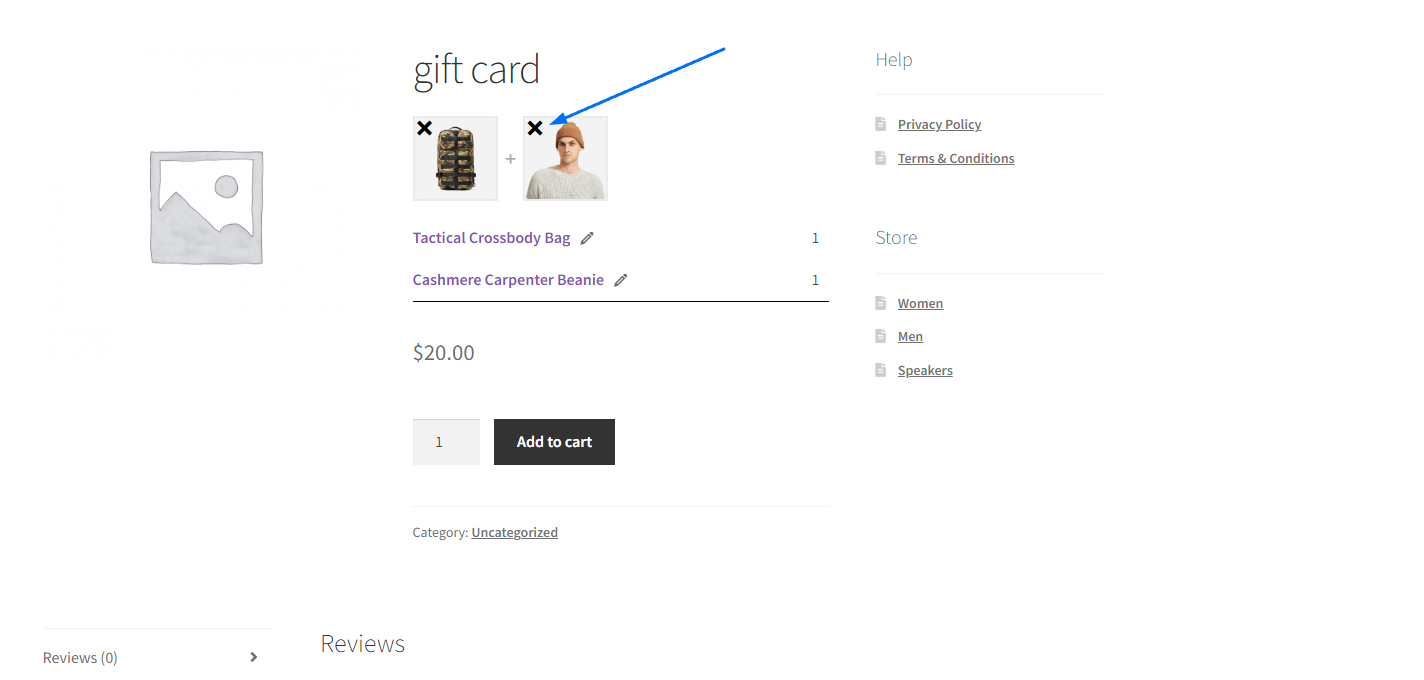
Task: Open the Cashmere Carpenter Beanie product link
Action: coord(508,280)
